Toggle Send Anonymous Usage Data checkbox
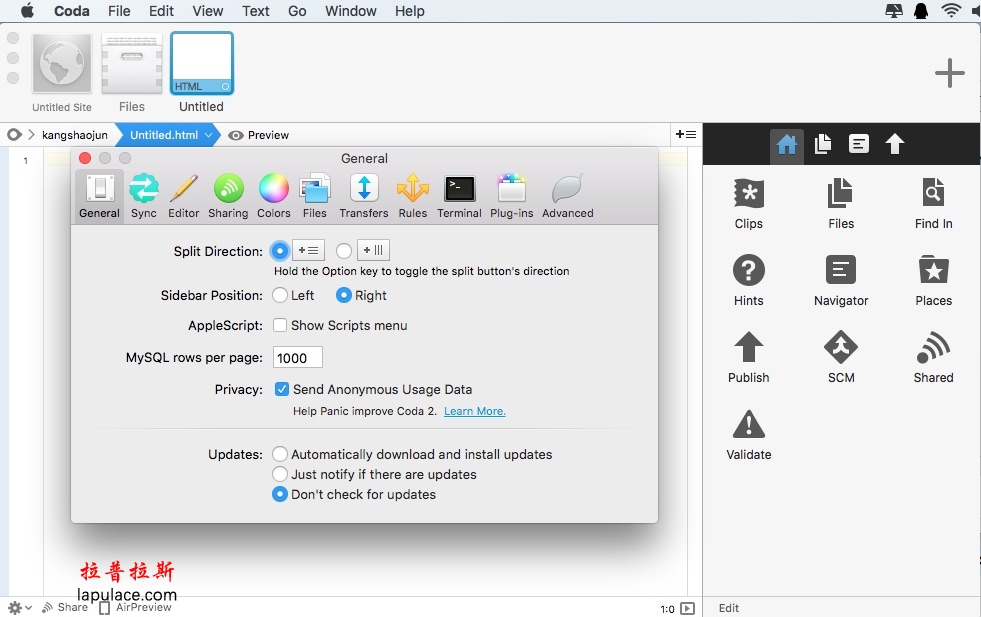 point(282,389)
